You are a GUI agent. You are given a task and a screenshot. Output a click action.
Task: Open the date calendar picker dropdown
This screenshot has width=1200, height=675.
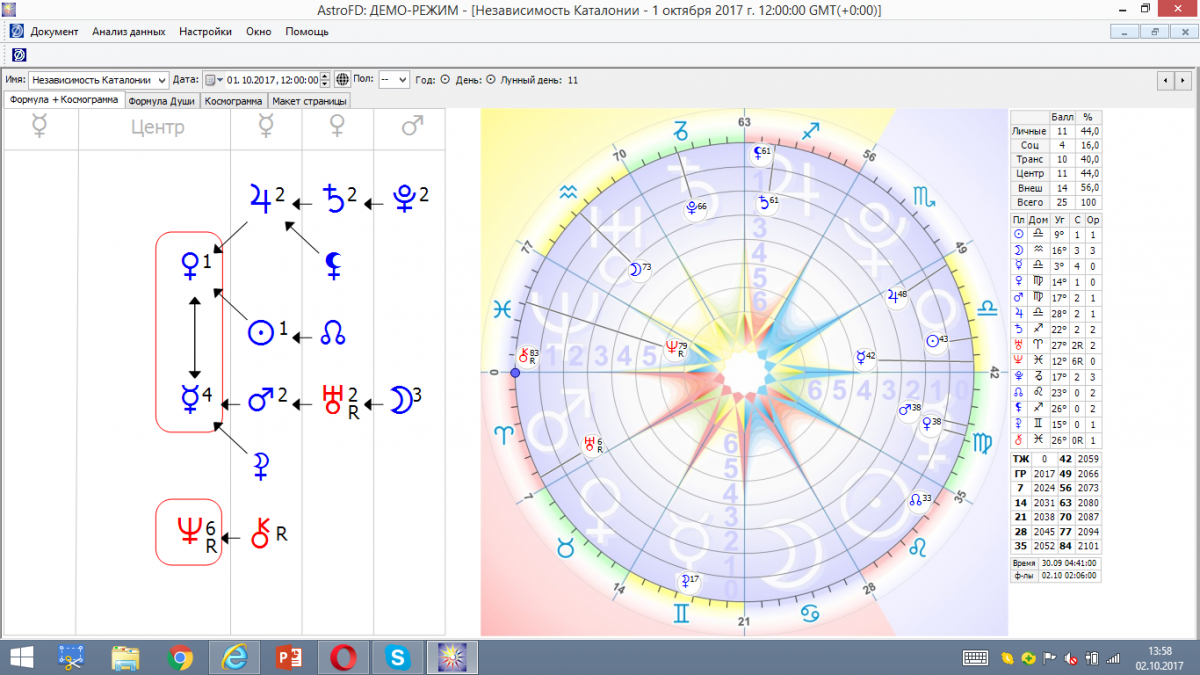(214, 80)
